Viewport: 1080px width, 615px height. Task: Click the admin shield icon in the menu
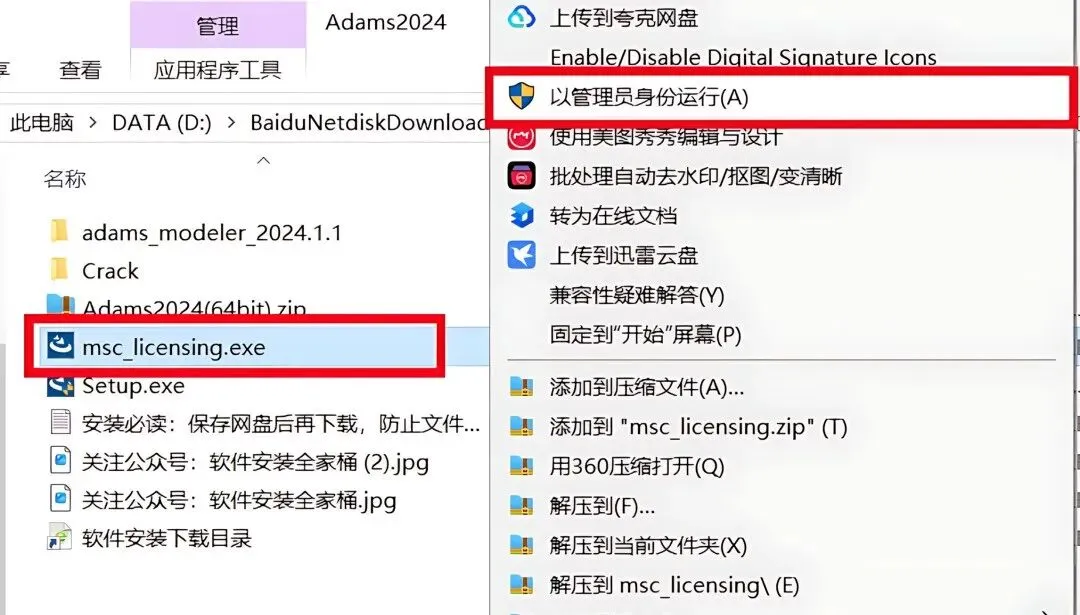coord(521,96)
